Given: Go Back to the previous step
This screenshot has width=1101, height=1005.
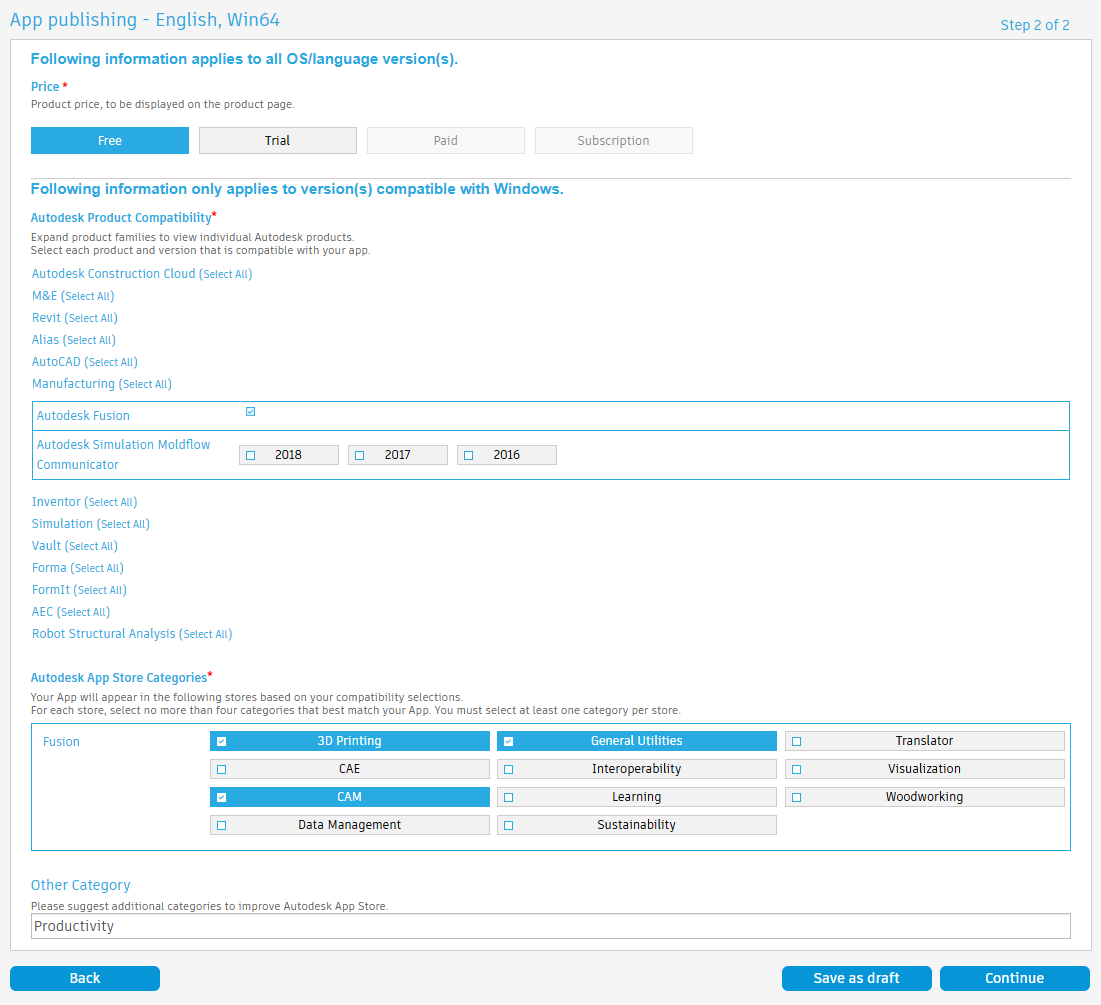Looking at the screenshot, I should pyautogui.click(x=85, y=978).
